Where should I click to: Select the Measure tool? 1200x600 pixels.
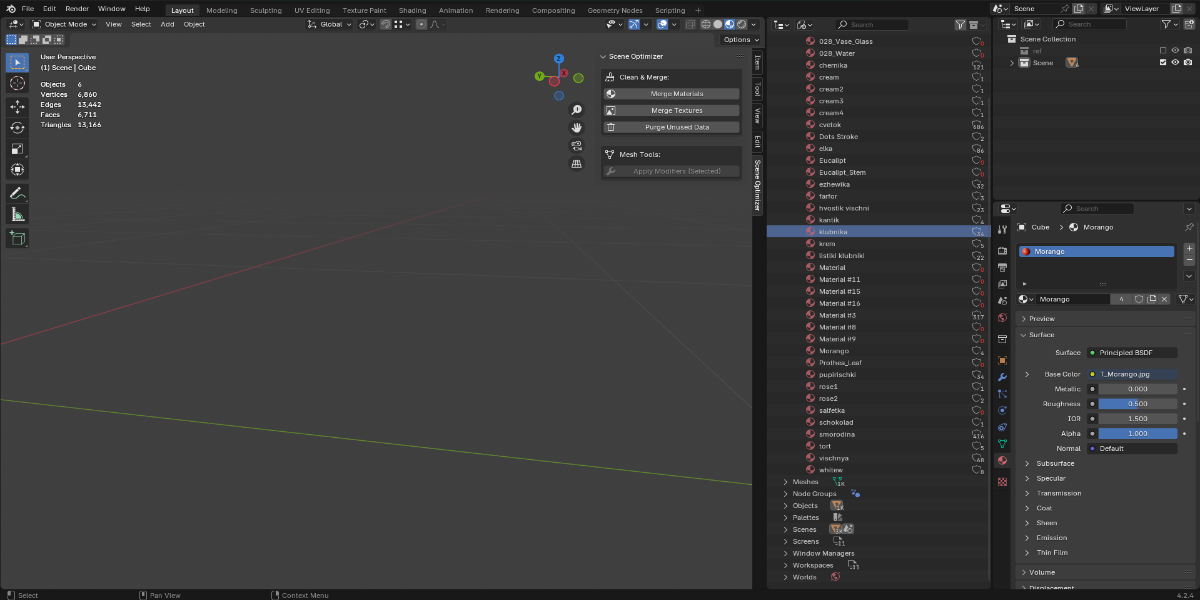[17, 214]
